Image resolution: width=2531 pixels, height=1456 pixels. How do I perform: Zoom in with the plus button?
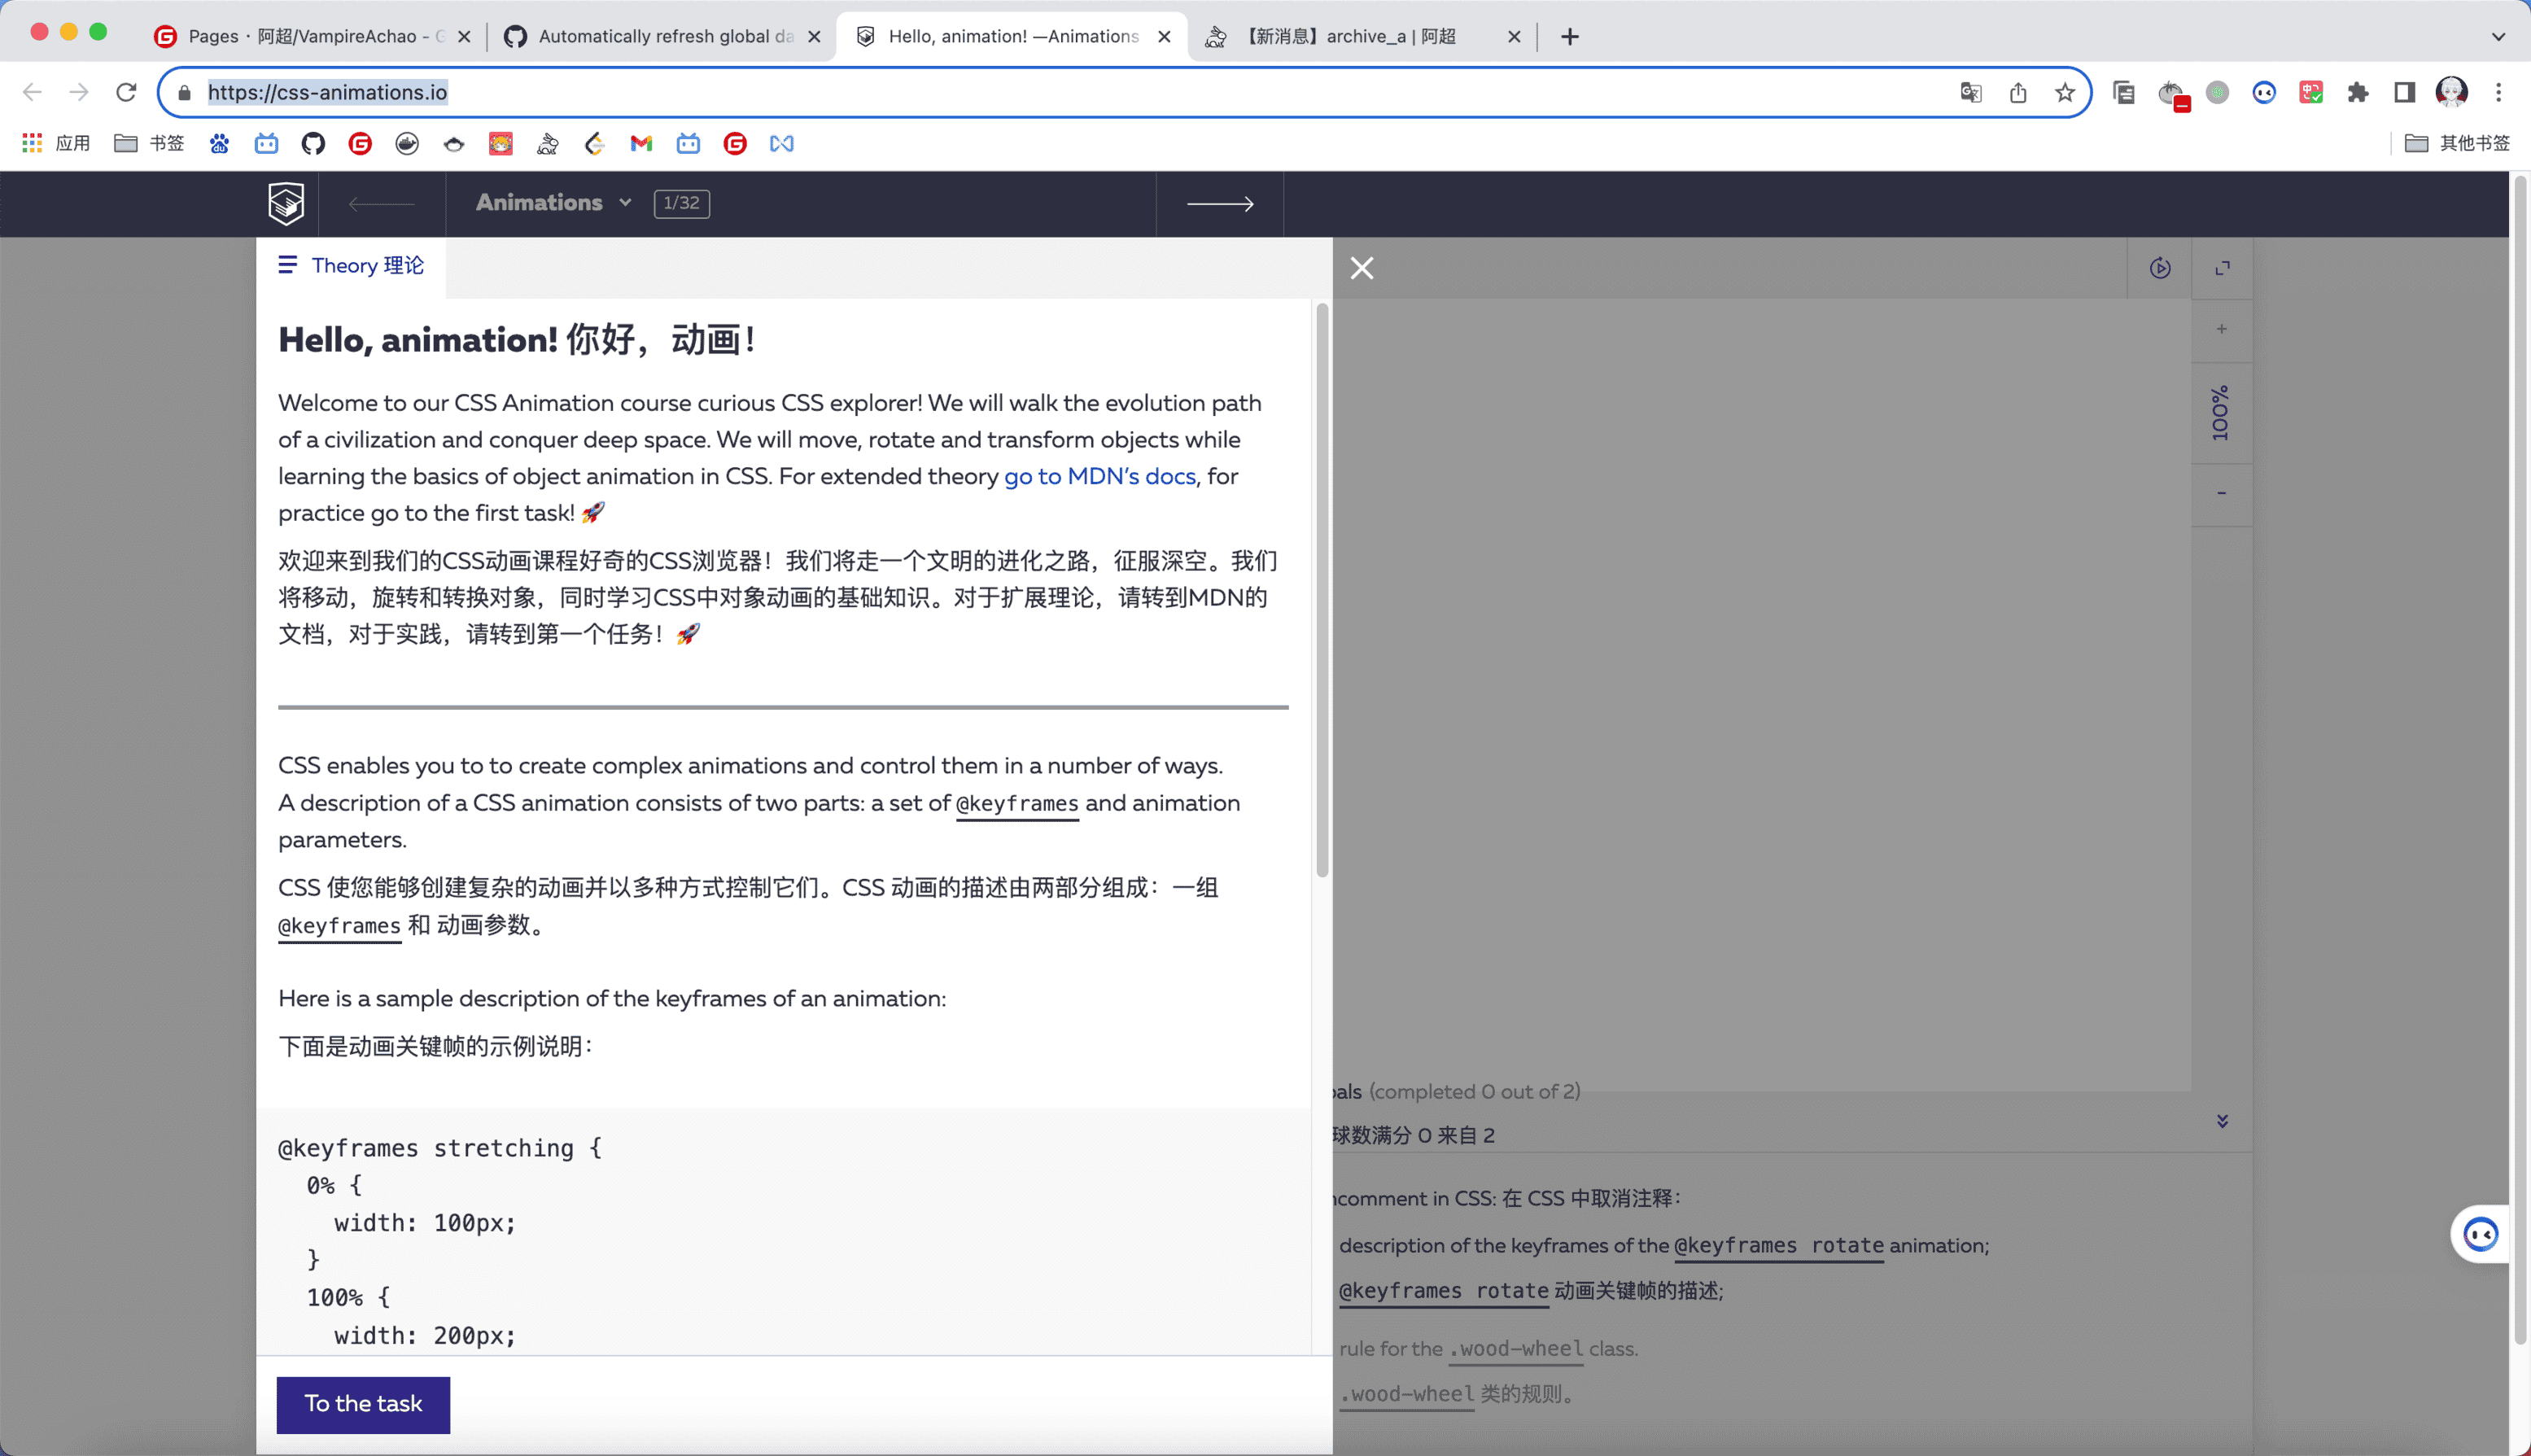point(2221,329)
